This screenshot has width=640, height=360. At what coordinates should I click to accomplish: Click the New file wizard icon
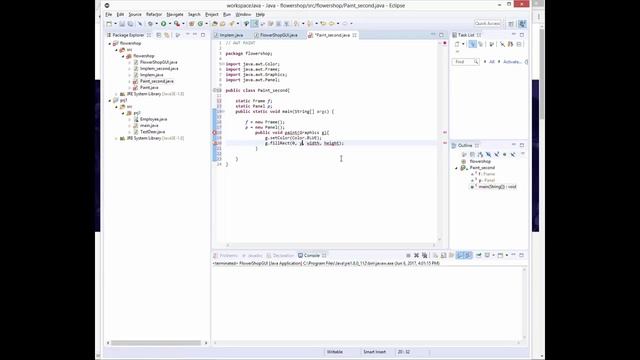coord(109,24)
